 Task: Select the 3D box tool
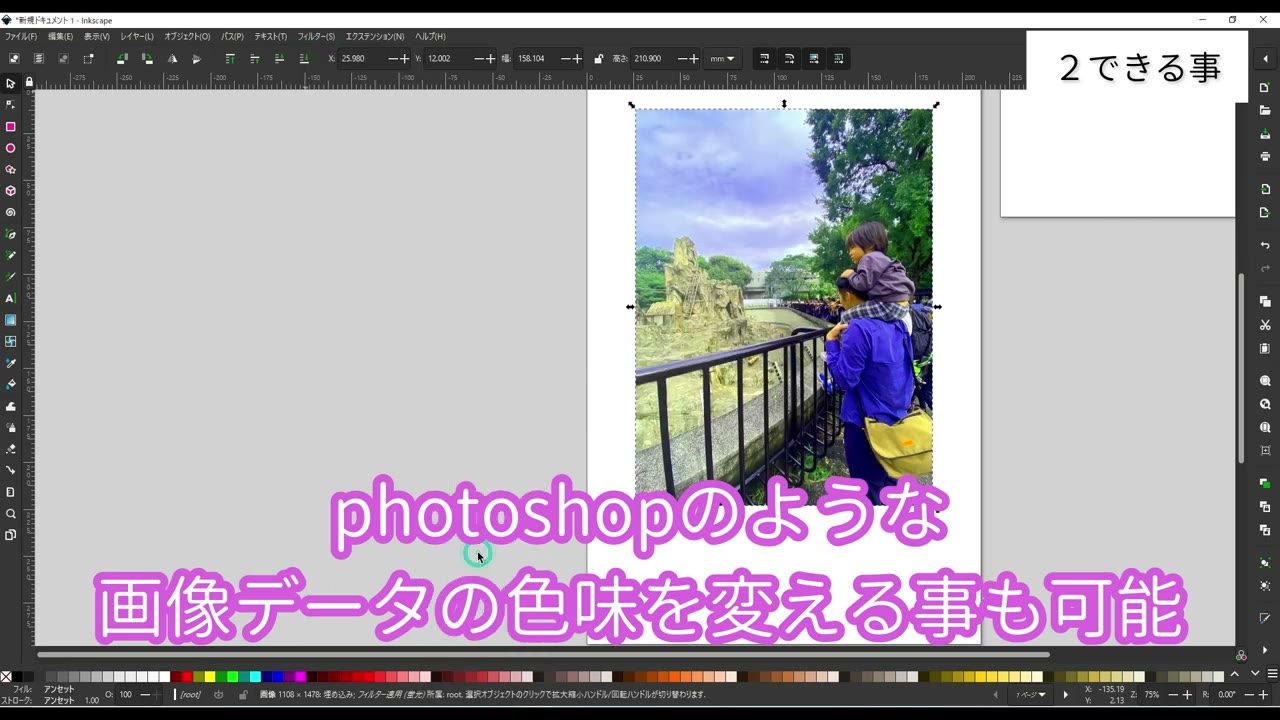11,190
